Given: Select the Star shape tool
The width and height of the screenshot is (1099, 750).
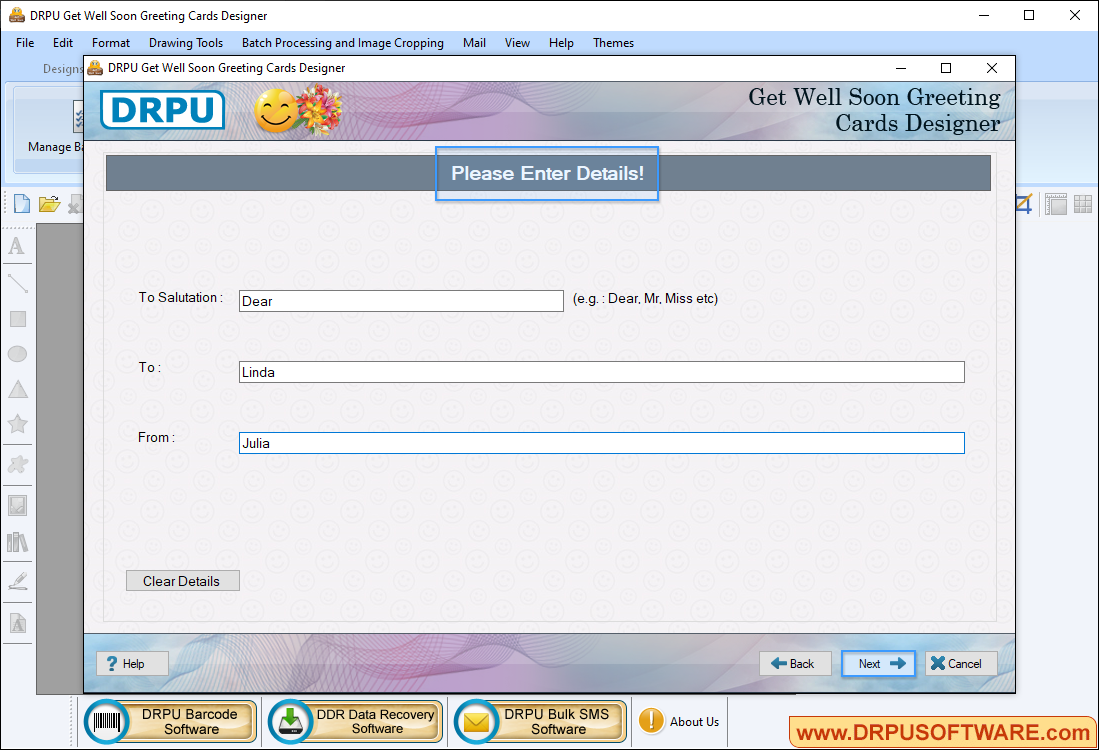Looking at the screenshot, I should click(17, 424).
